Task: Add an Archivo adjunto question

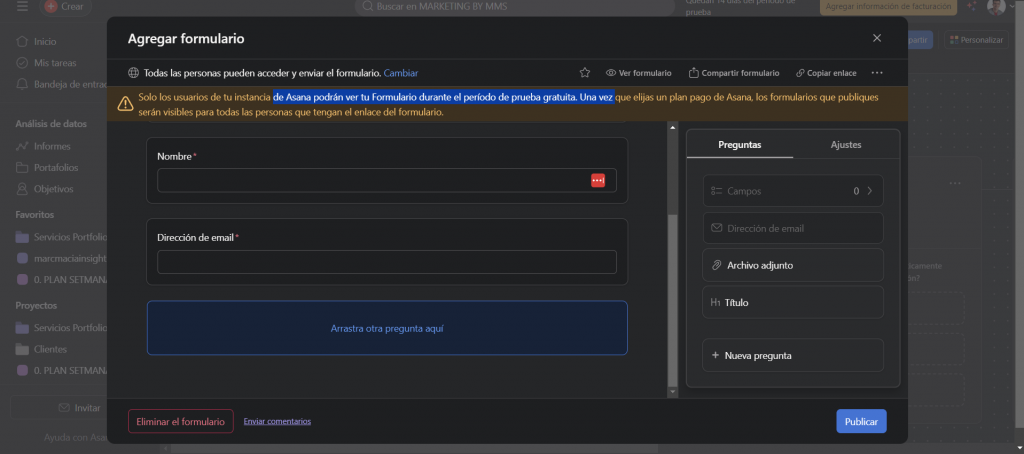Action: click(x=793, y=265)
